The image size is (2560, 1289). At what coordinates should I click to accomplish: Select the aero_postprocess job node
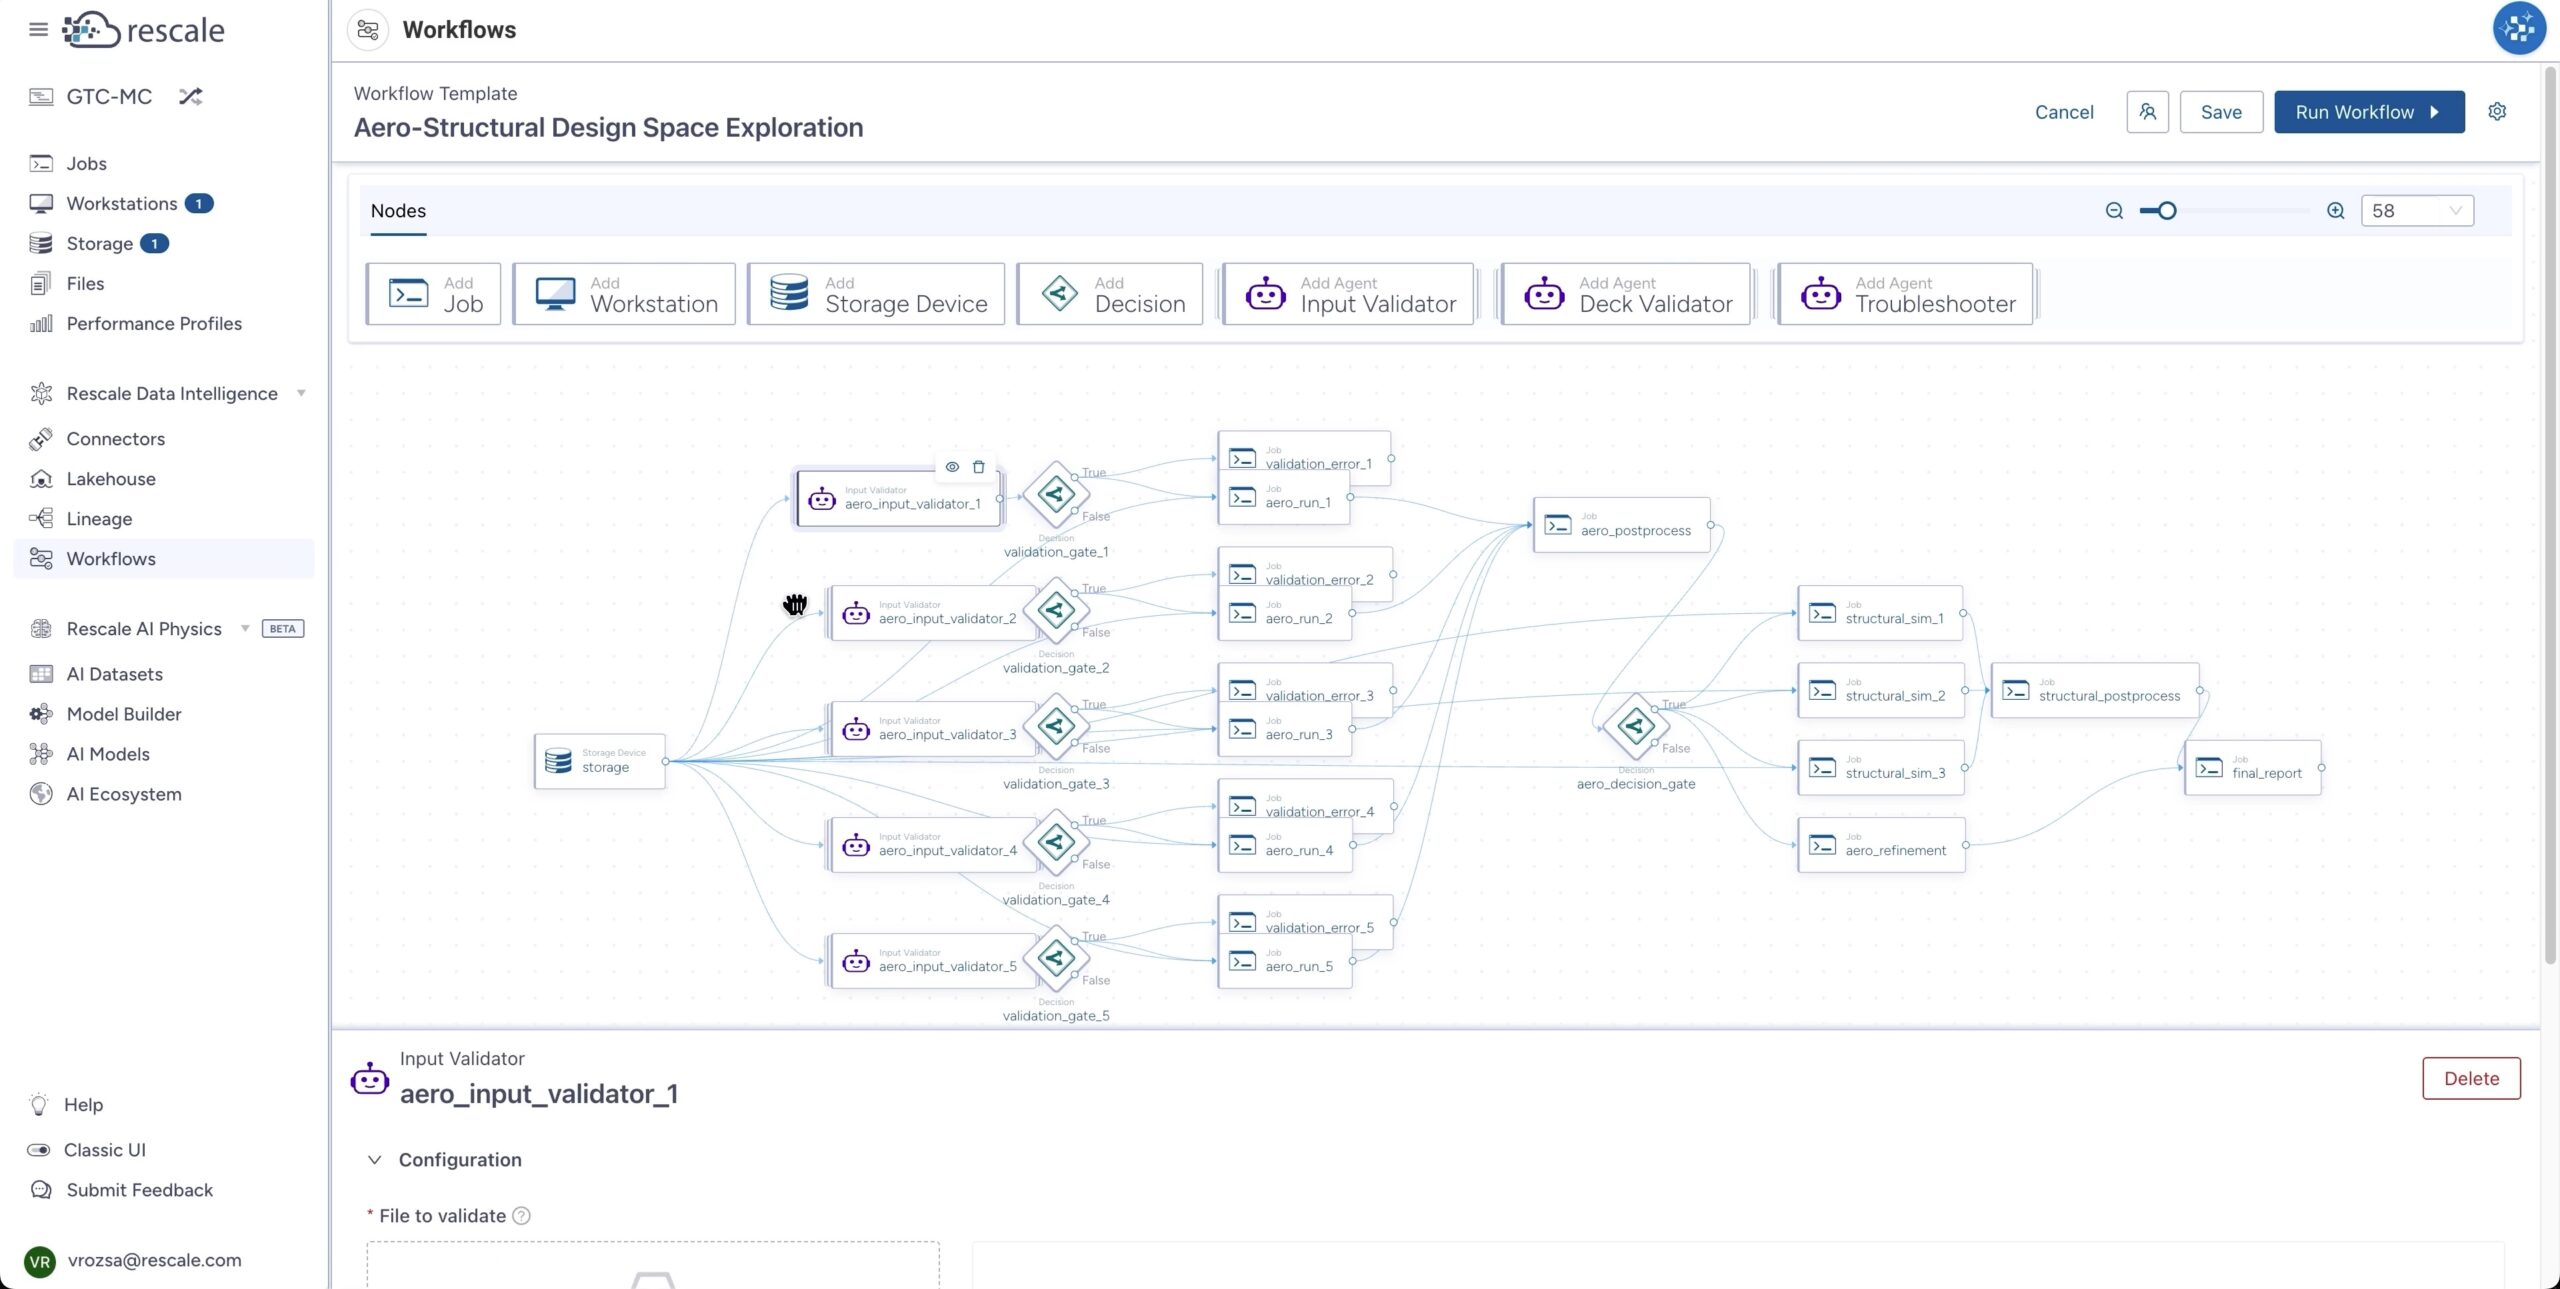point(1622,525)
